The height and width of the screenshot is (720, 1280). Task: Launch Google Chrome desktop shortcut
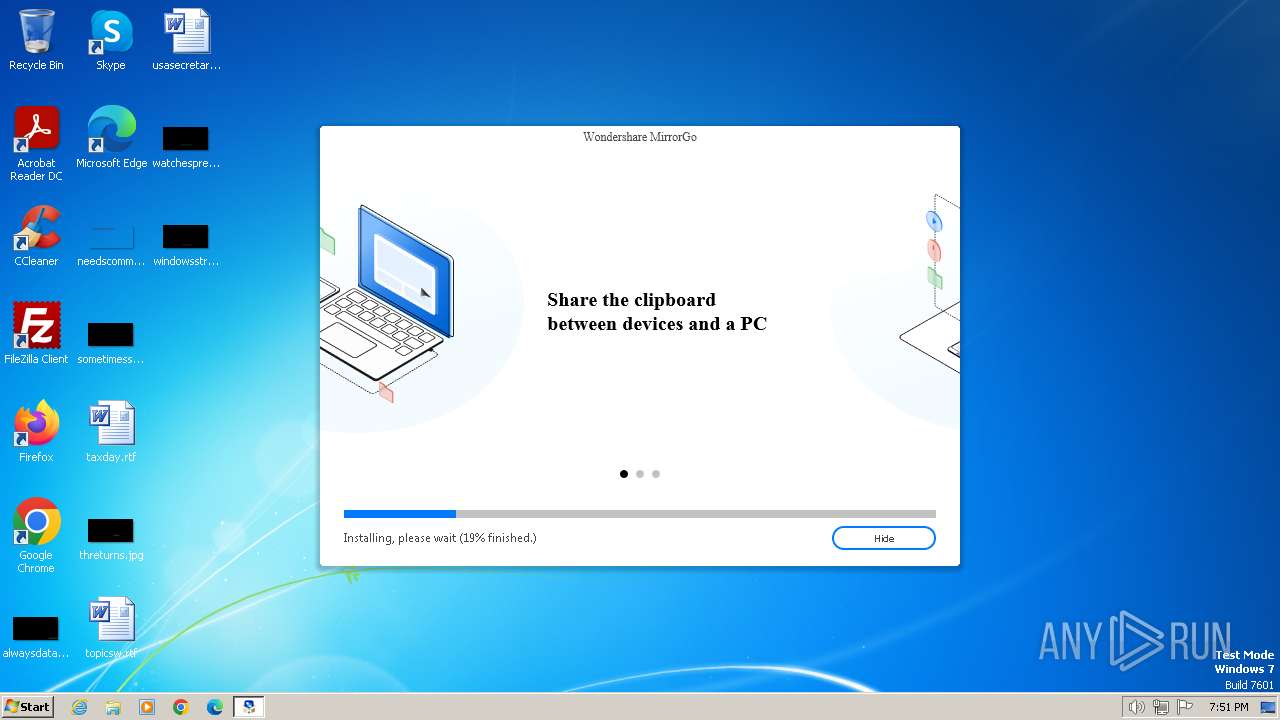pos(36,536)
